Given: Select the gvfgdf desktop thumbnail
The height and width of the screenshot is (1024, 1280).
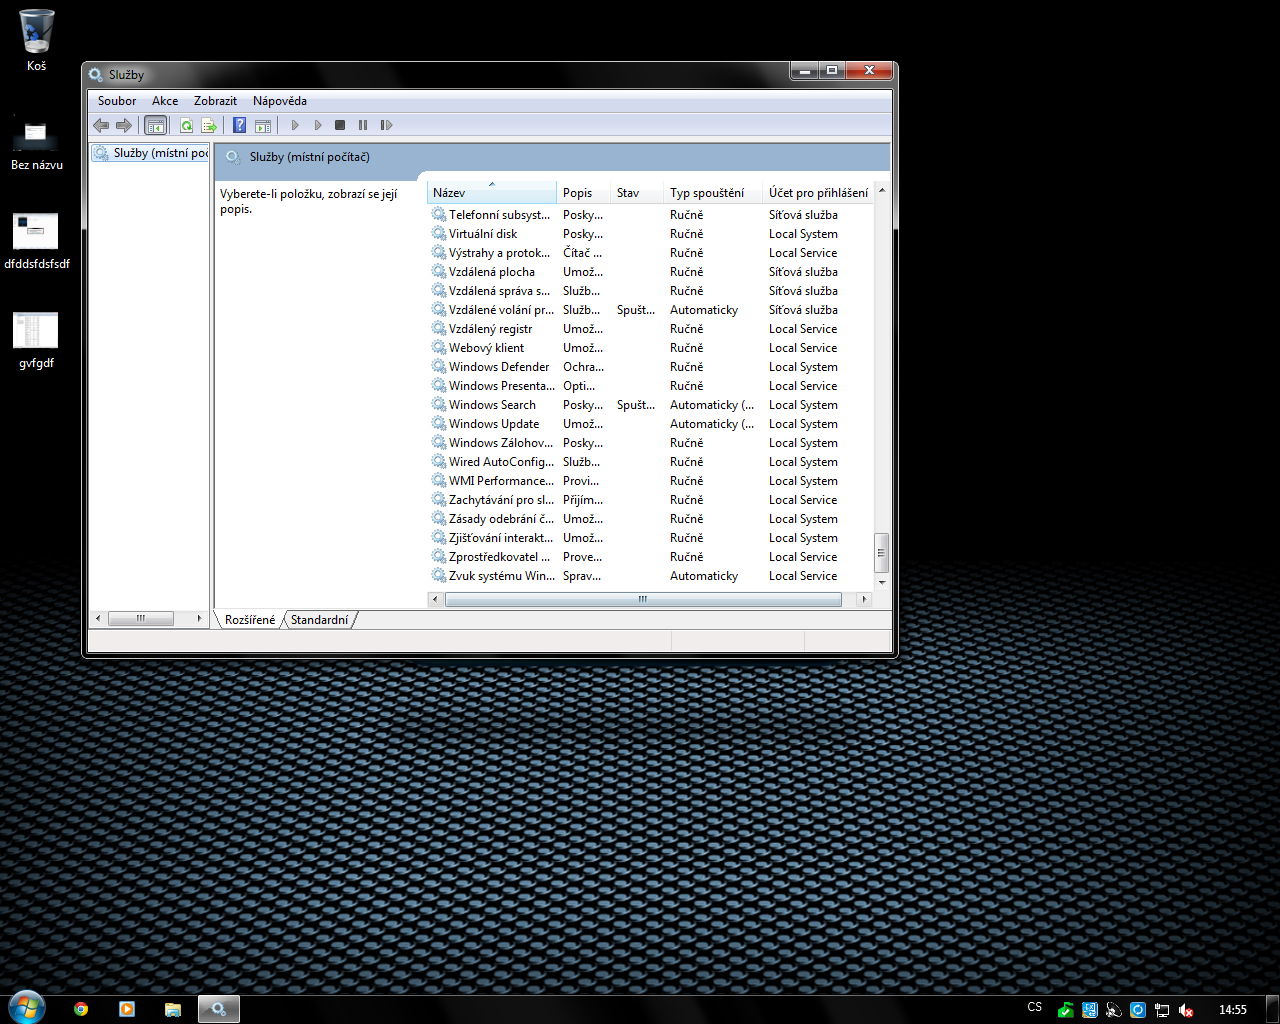Looking at the screenshot, I should coord(36,340).
